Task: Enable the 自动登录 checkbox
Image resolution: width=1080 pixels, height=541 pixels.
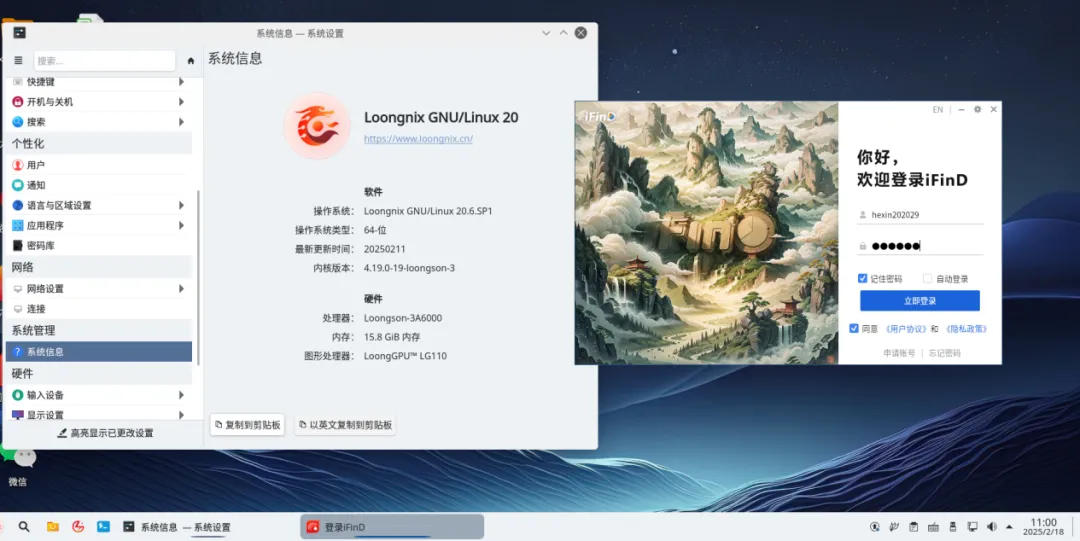Action: (928, 279)
